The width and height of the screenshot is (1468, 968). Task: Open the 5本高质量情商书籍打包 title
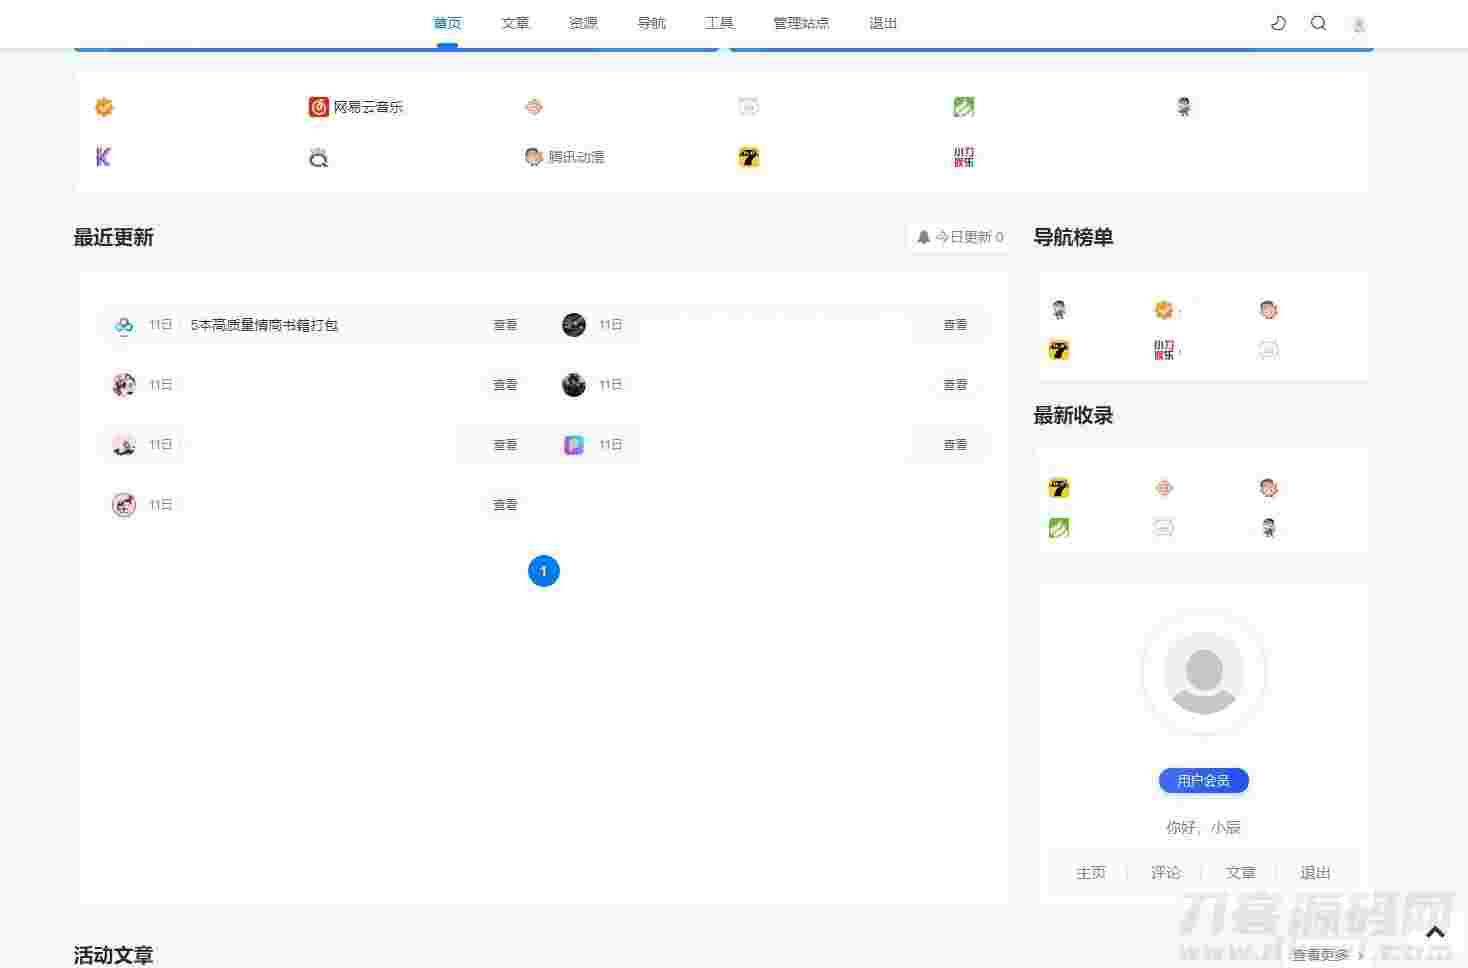(264, 325)
